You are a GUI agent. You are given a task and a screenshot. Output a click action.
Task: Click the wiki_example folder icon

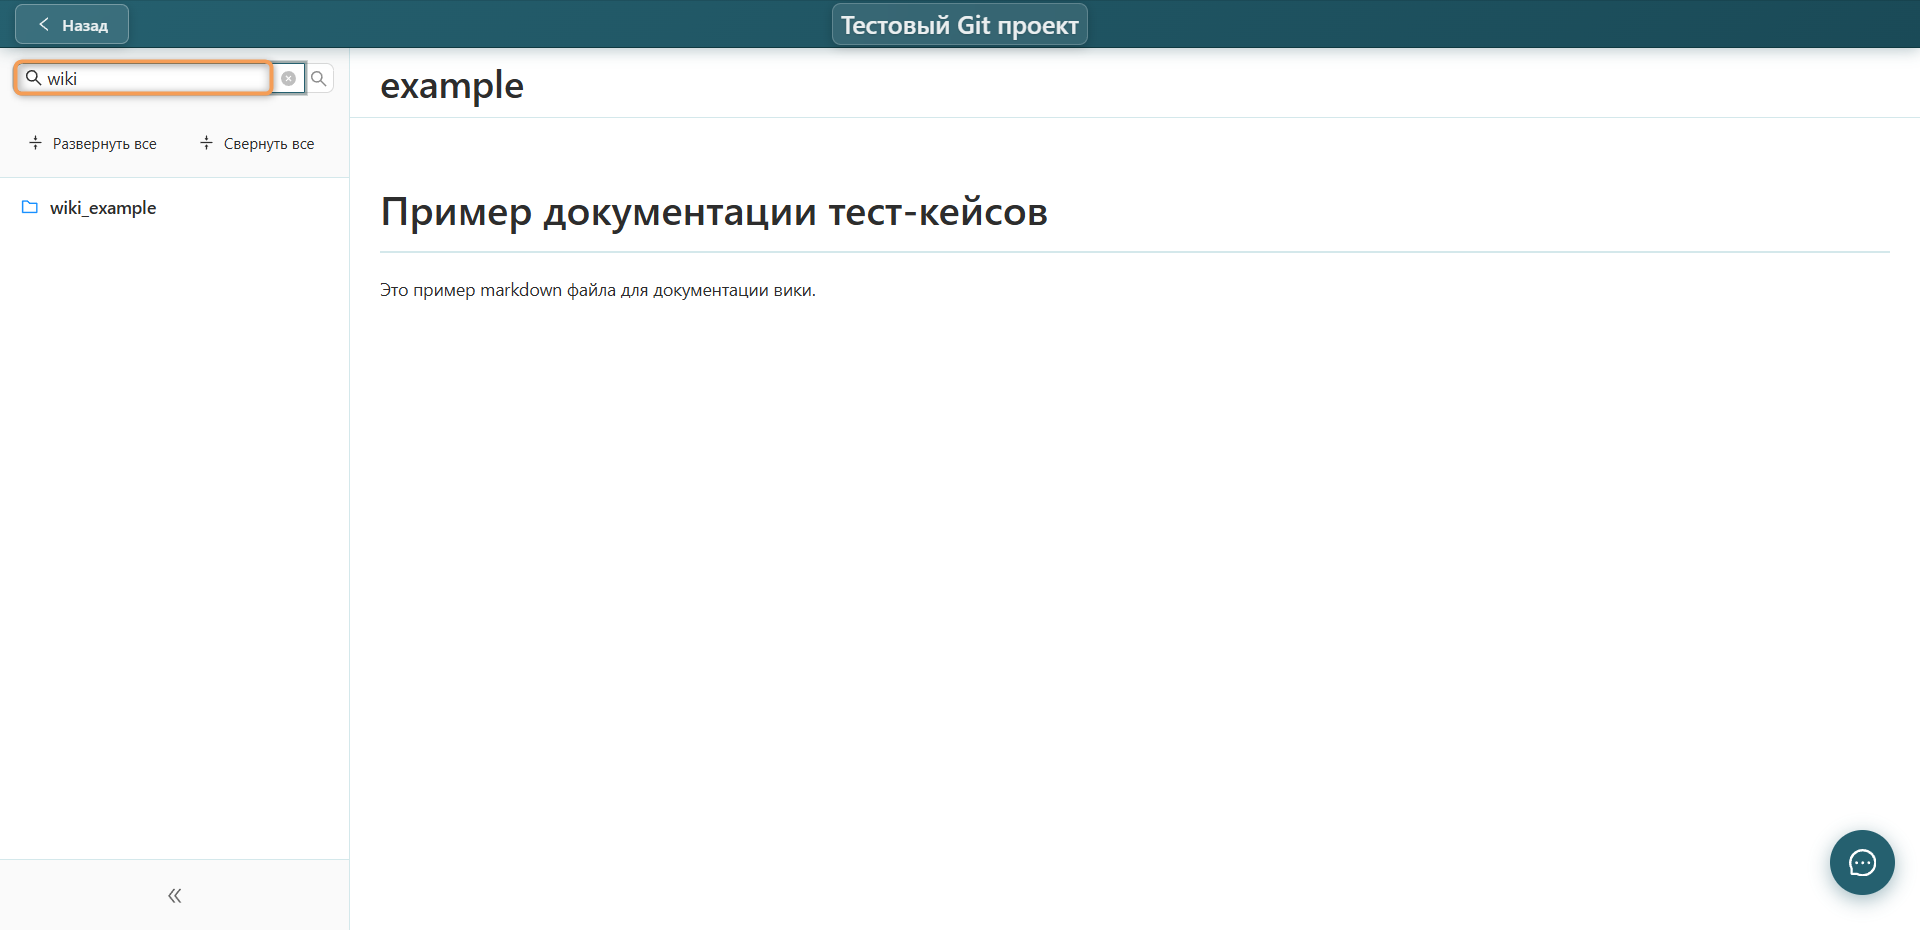[30, 207]
